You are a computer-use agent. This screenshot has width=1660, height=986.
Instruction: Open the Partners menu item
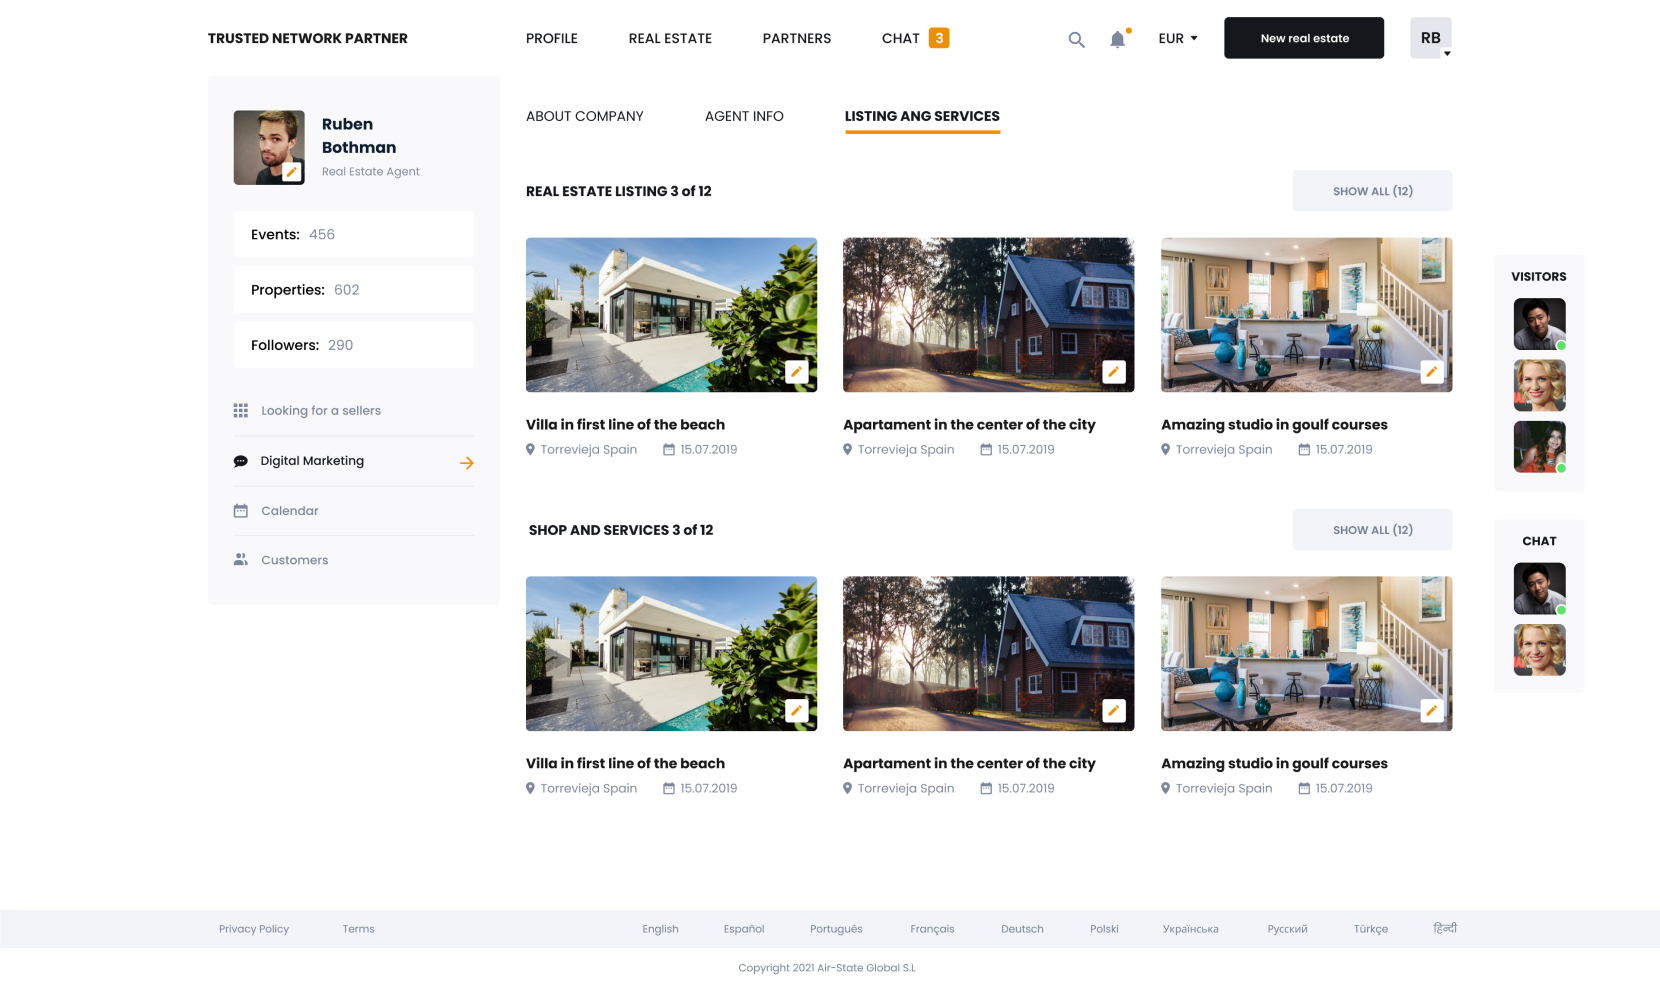[796, 38]
